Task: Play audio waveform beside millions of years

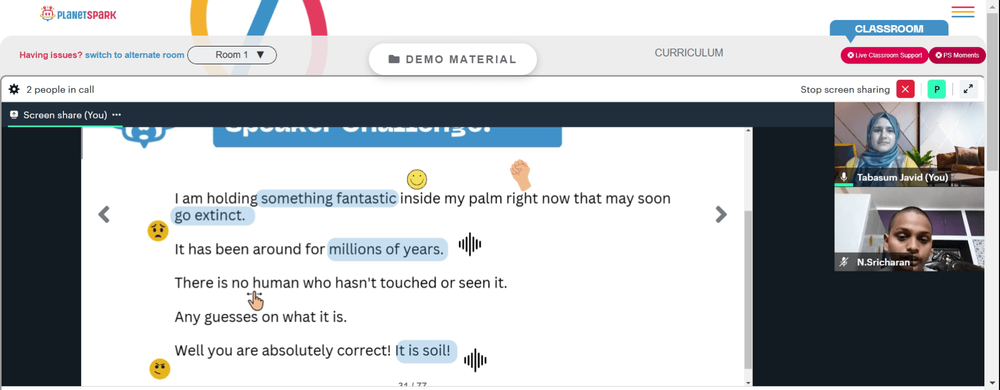Action: (x=469, y=245)
